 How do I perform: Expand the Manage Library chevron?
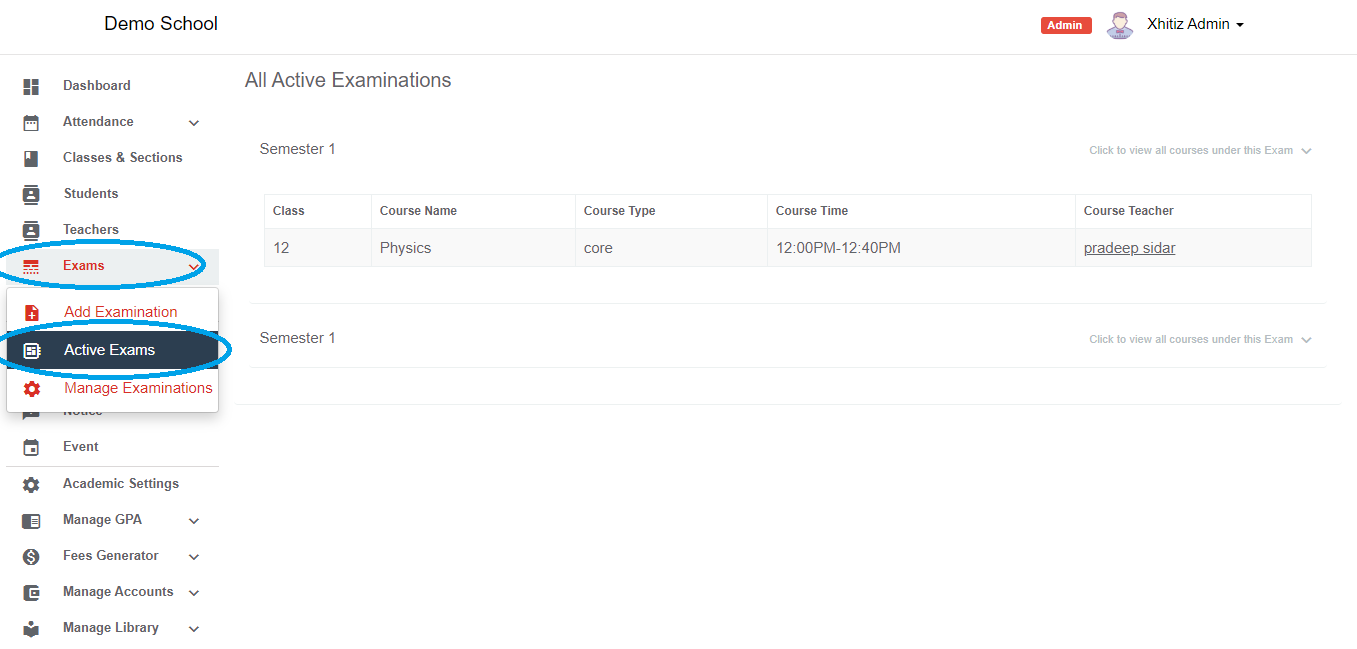(x=194, y=629)
